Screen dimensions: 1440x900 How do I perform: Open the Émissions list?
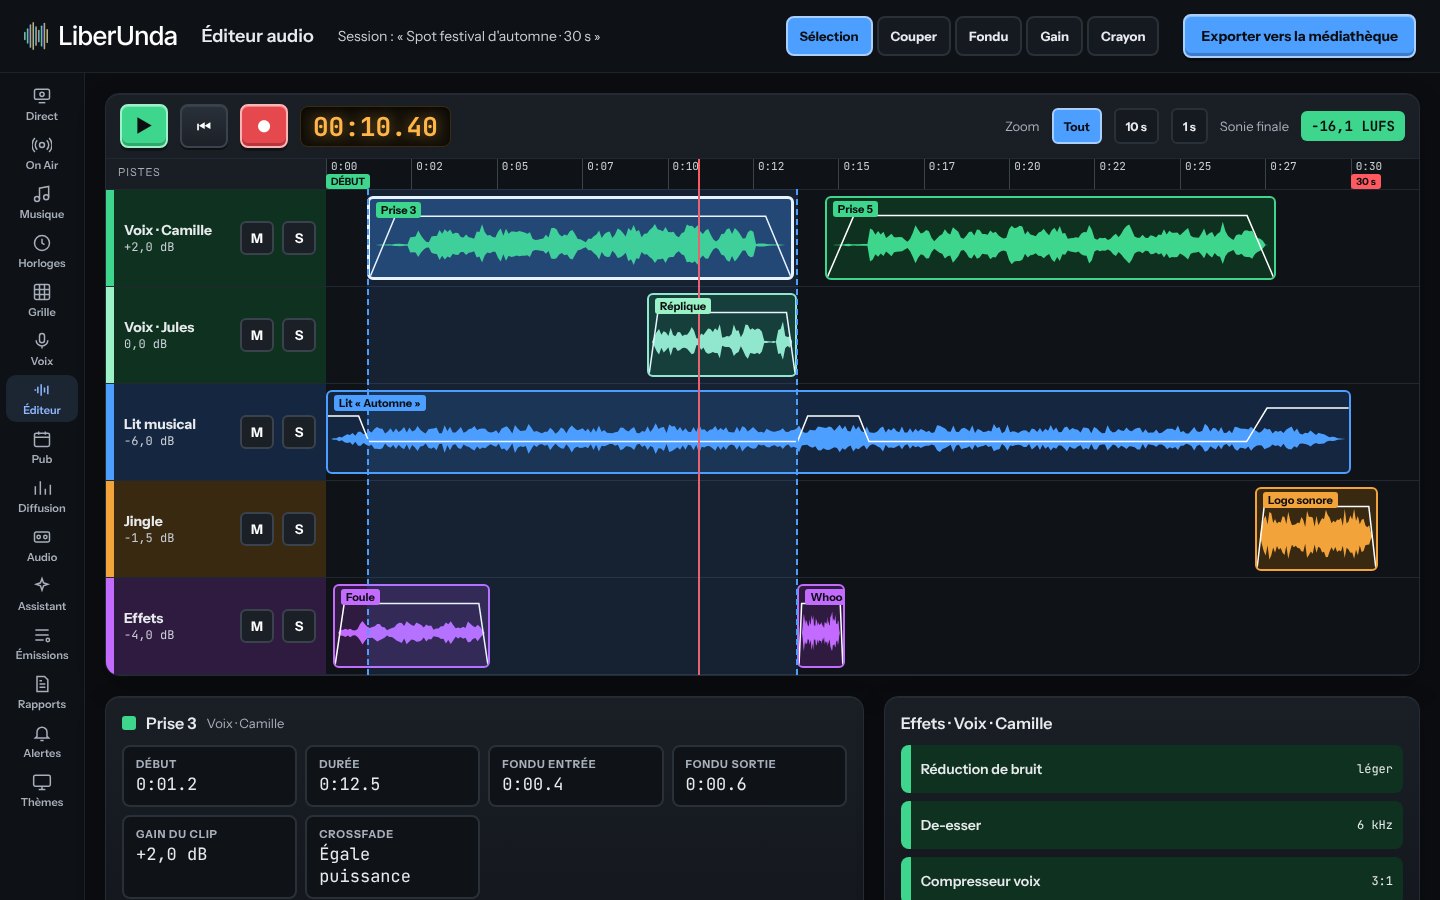(42, 643)
